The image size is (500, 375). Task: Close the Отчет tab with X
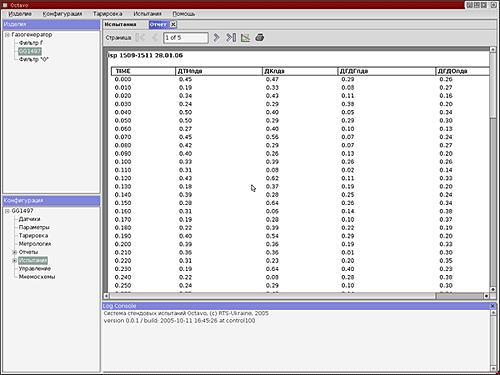[x=173, y=24]
